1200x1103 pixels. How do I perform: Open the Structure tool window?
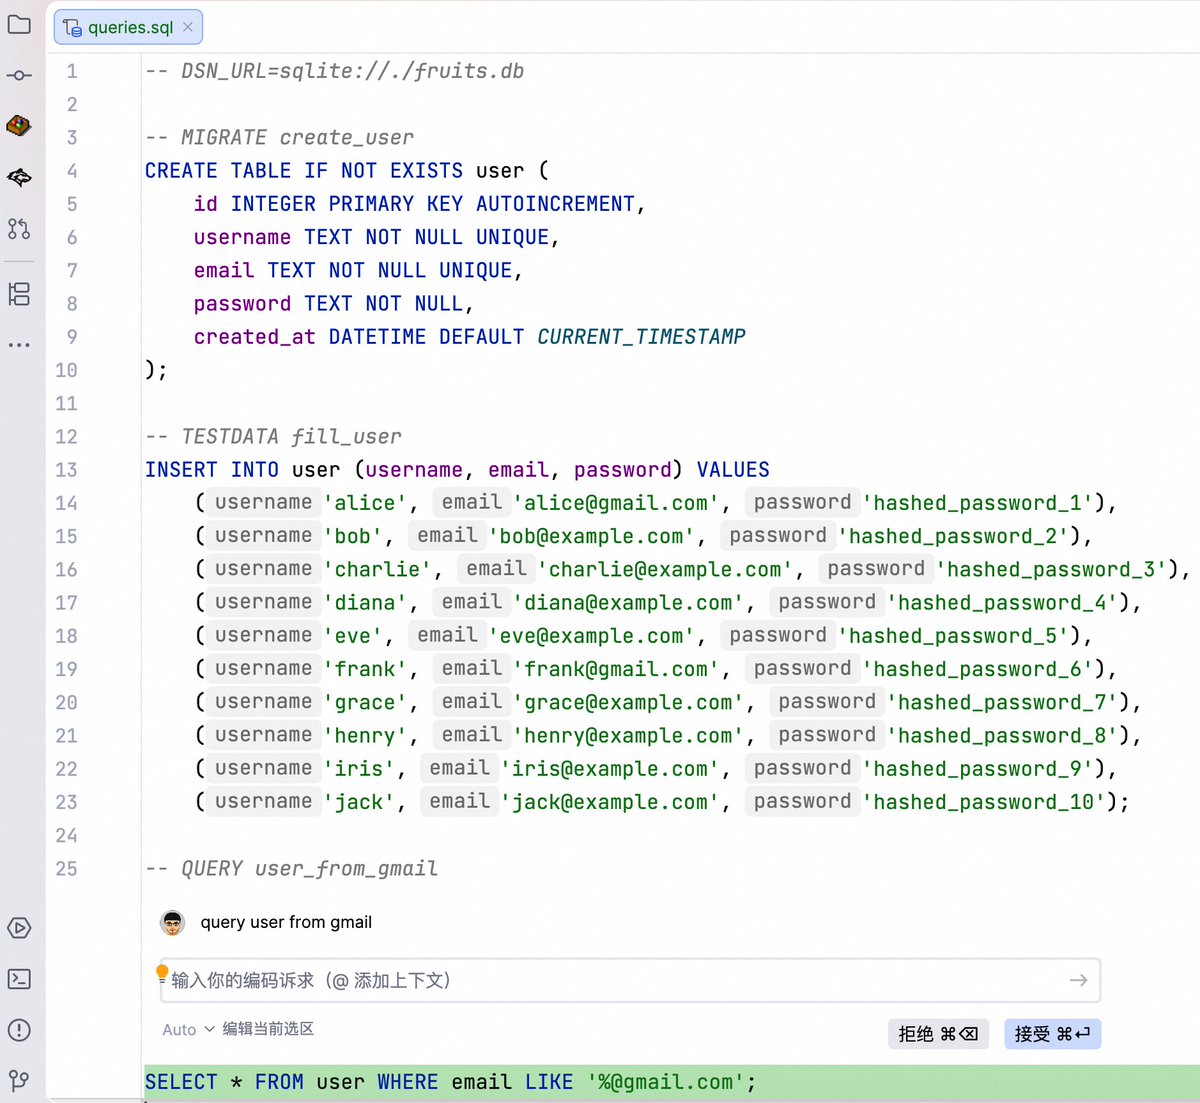click(19, 294)
